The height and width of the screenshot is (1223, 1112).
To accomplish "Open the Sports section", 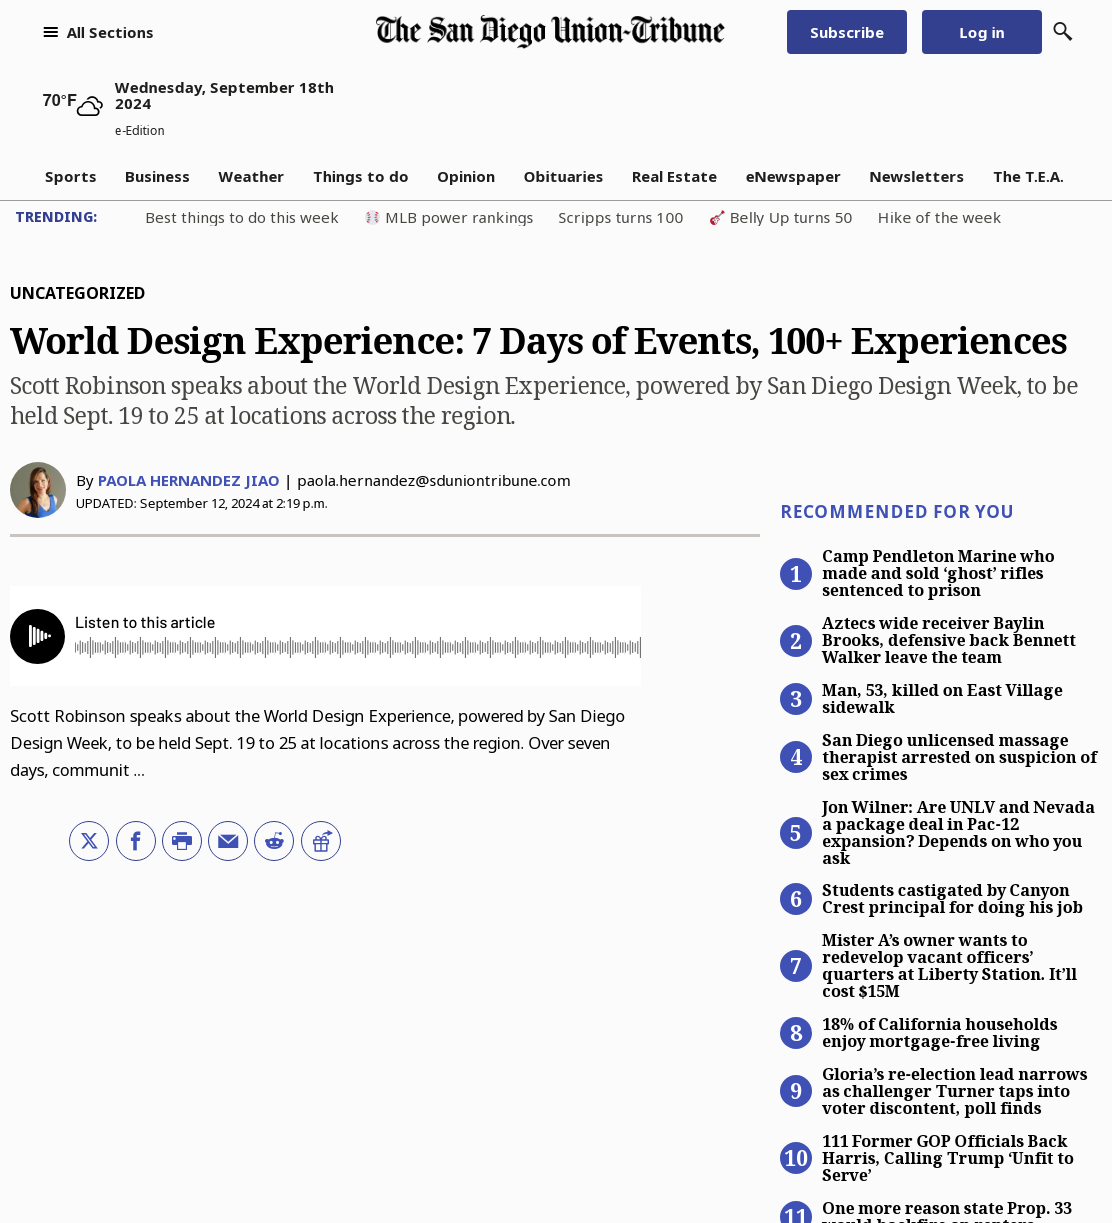I will point(71,177).
